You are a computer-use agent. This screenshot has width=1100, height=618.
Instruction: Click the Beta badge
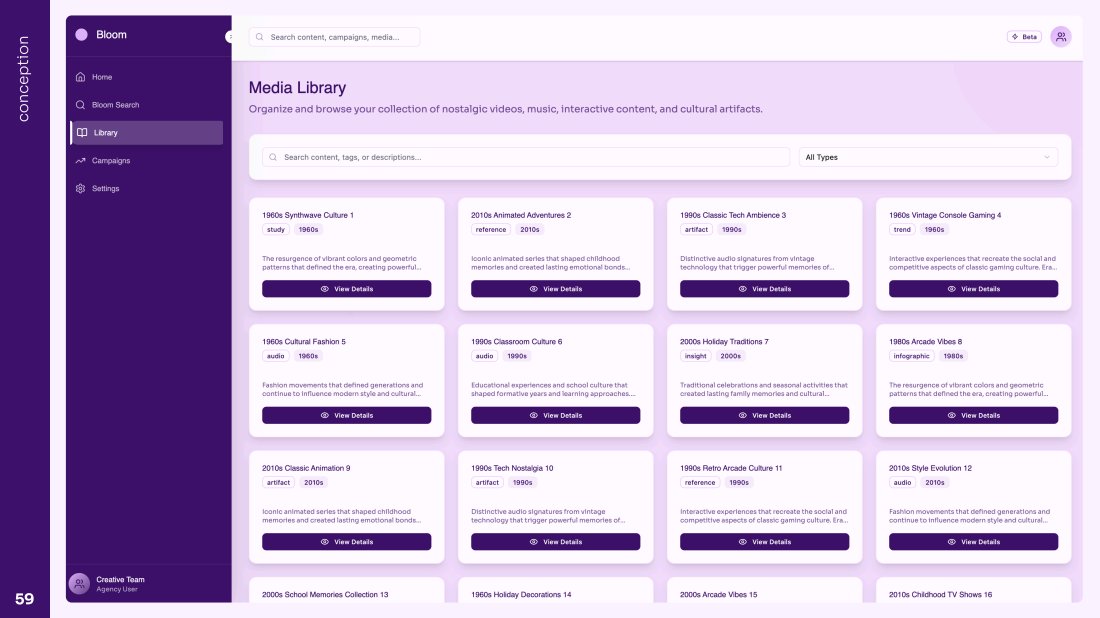click(1024, 37)
